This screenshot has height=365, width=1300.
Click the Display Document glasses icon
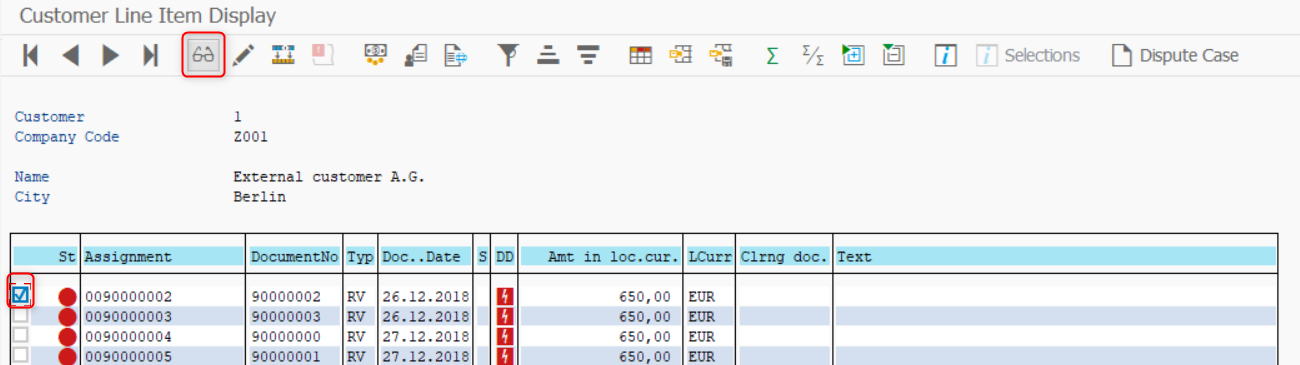[203, 55]
